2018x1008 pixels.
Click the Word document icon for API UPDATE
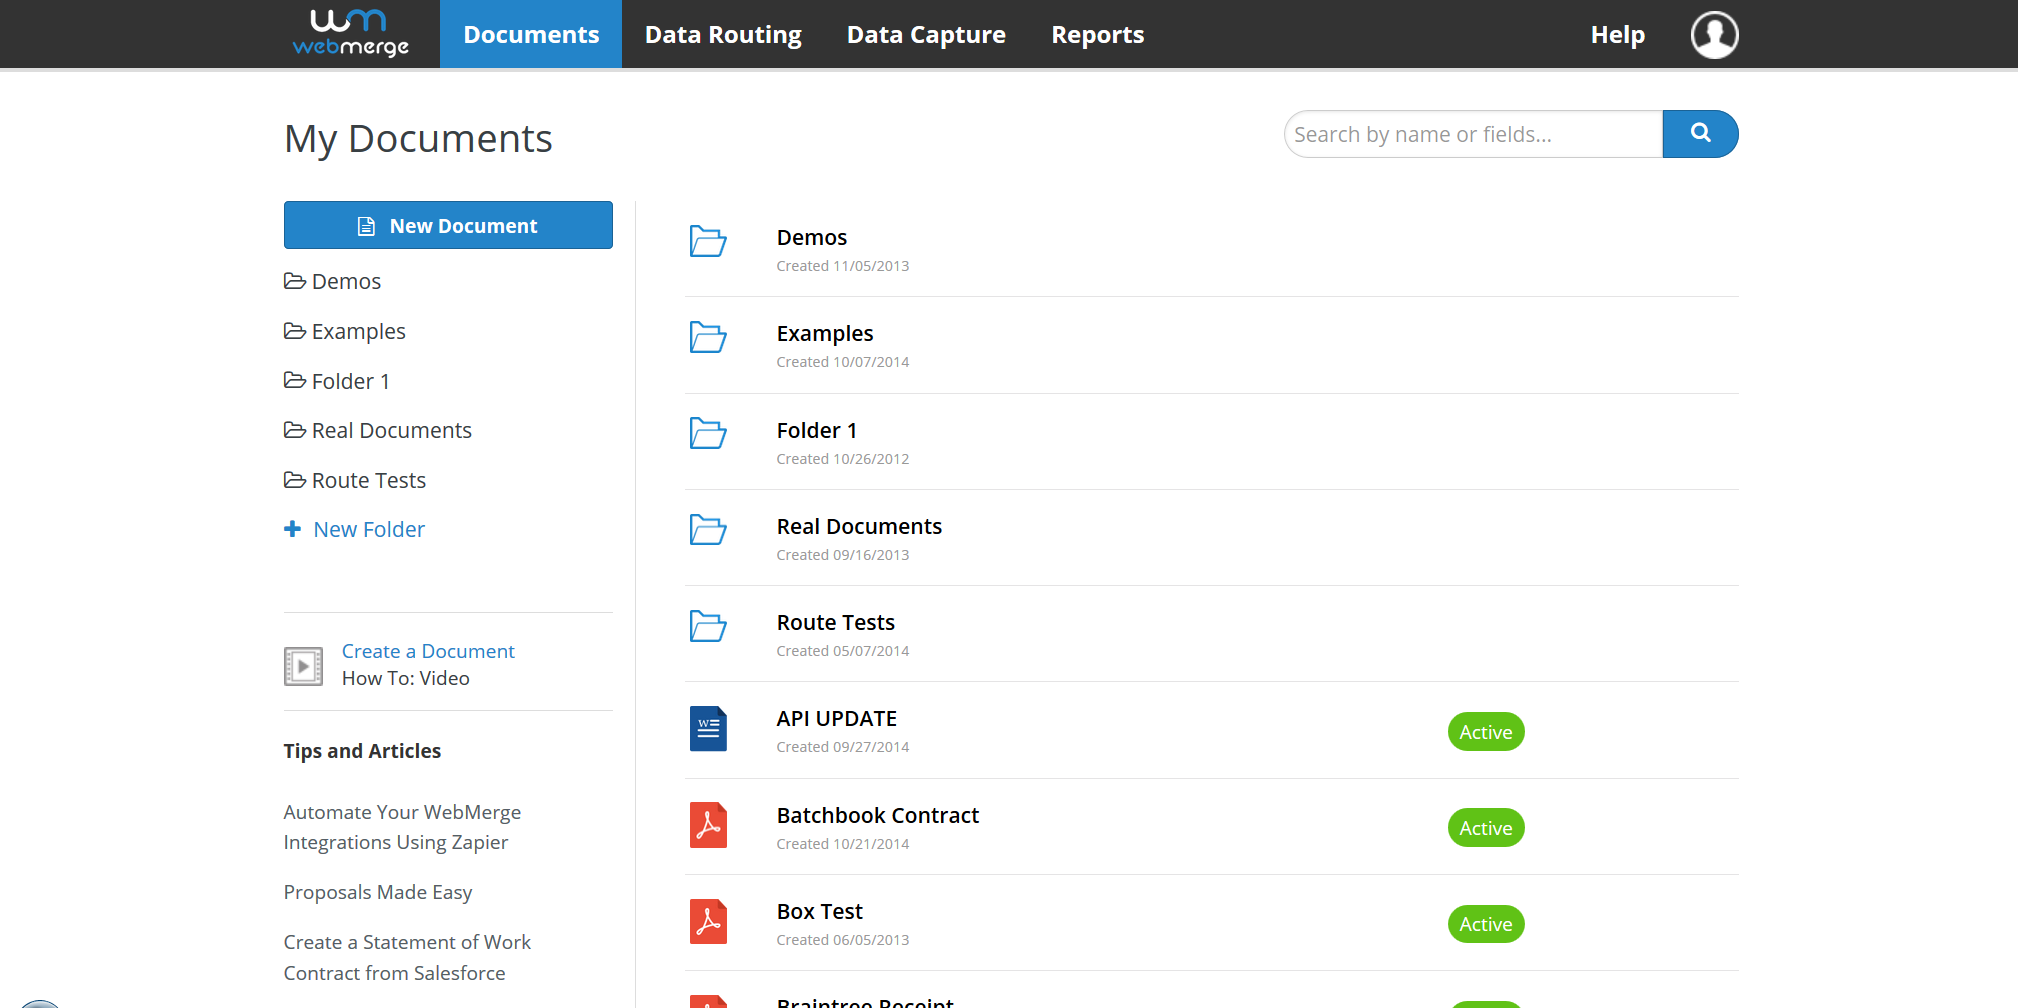point(708,729)
